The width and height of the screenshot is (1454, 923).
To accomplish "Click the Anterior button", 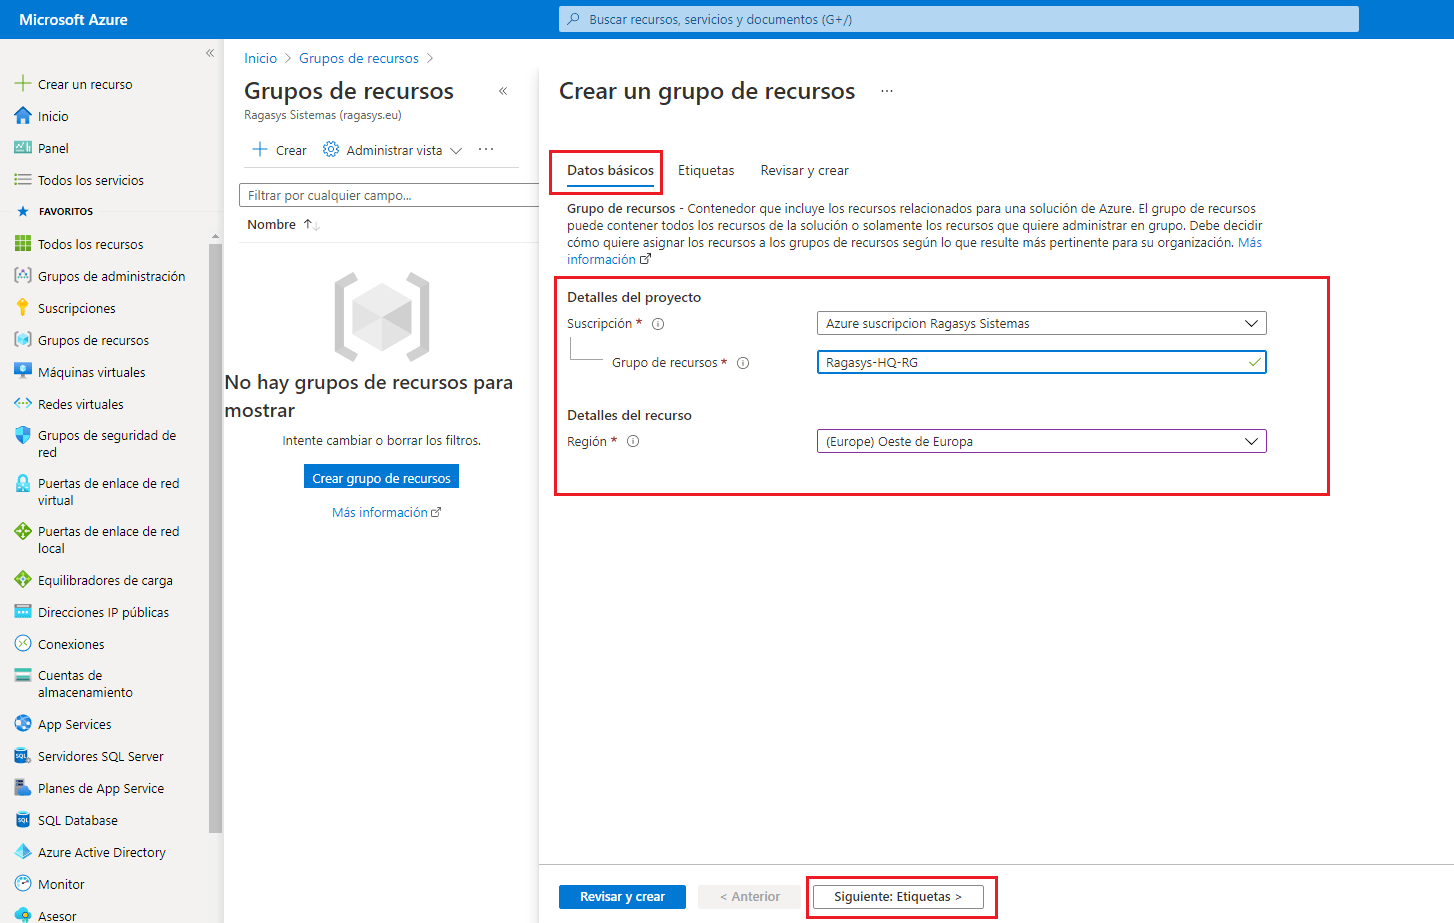I will tap(750, 897).
